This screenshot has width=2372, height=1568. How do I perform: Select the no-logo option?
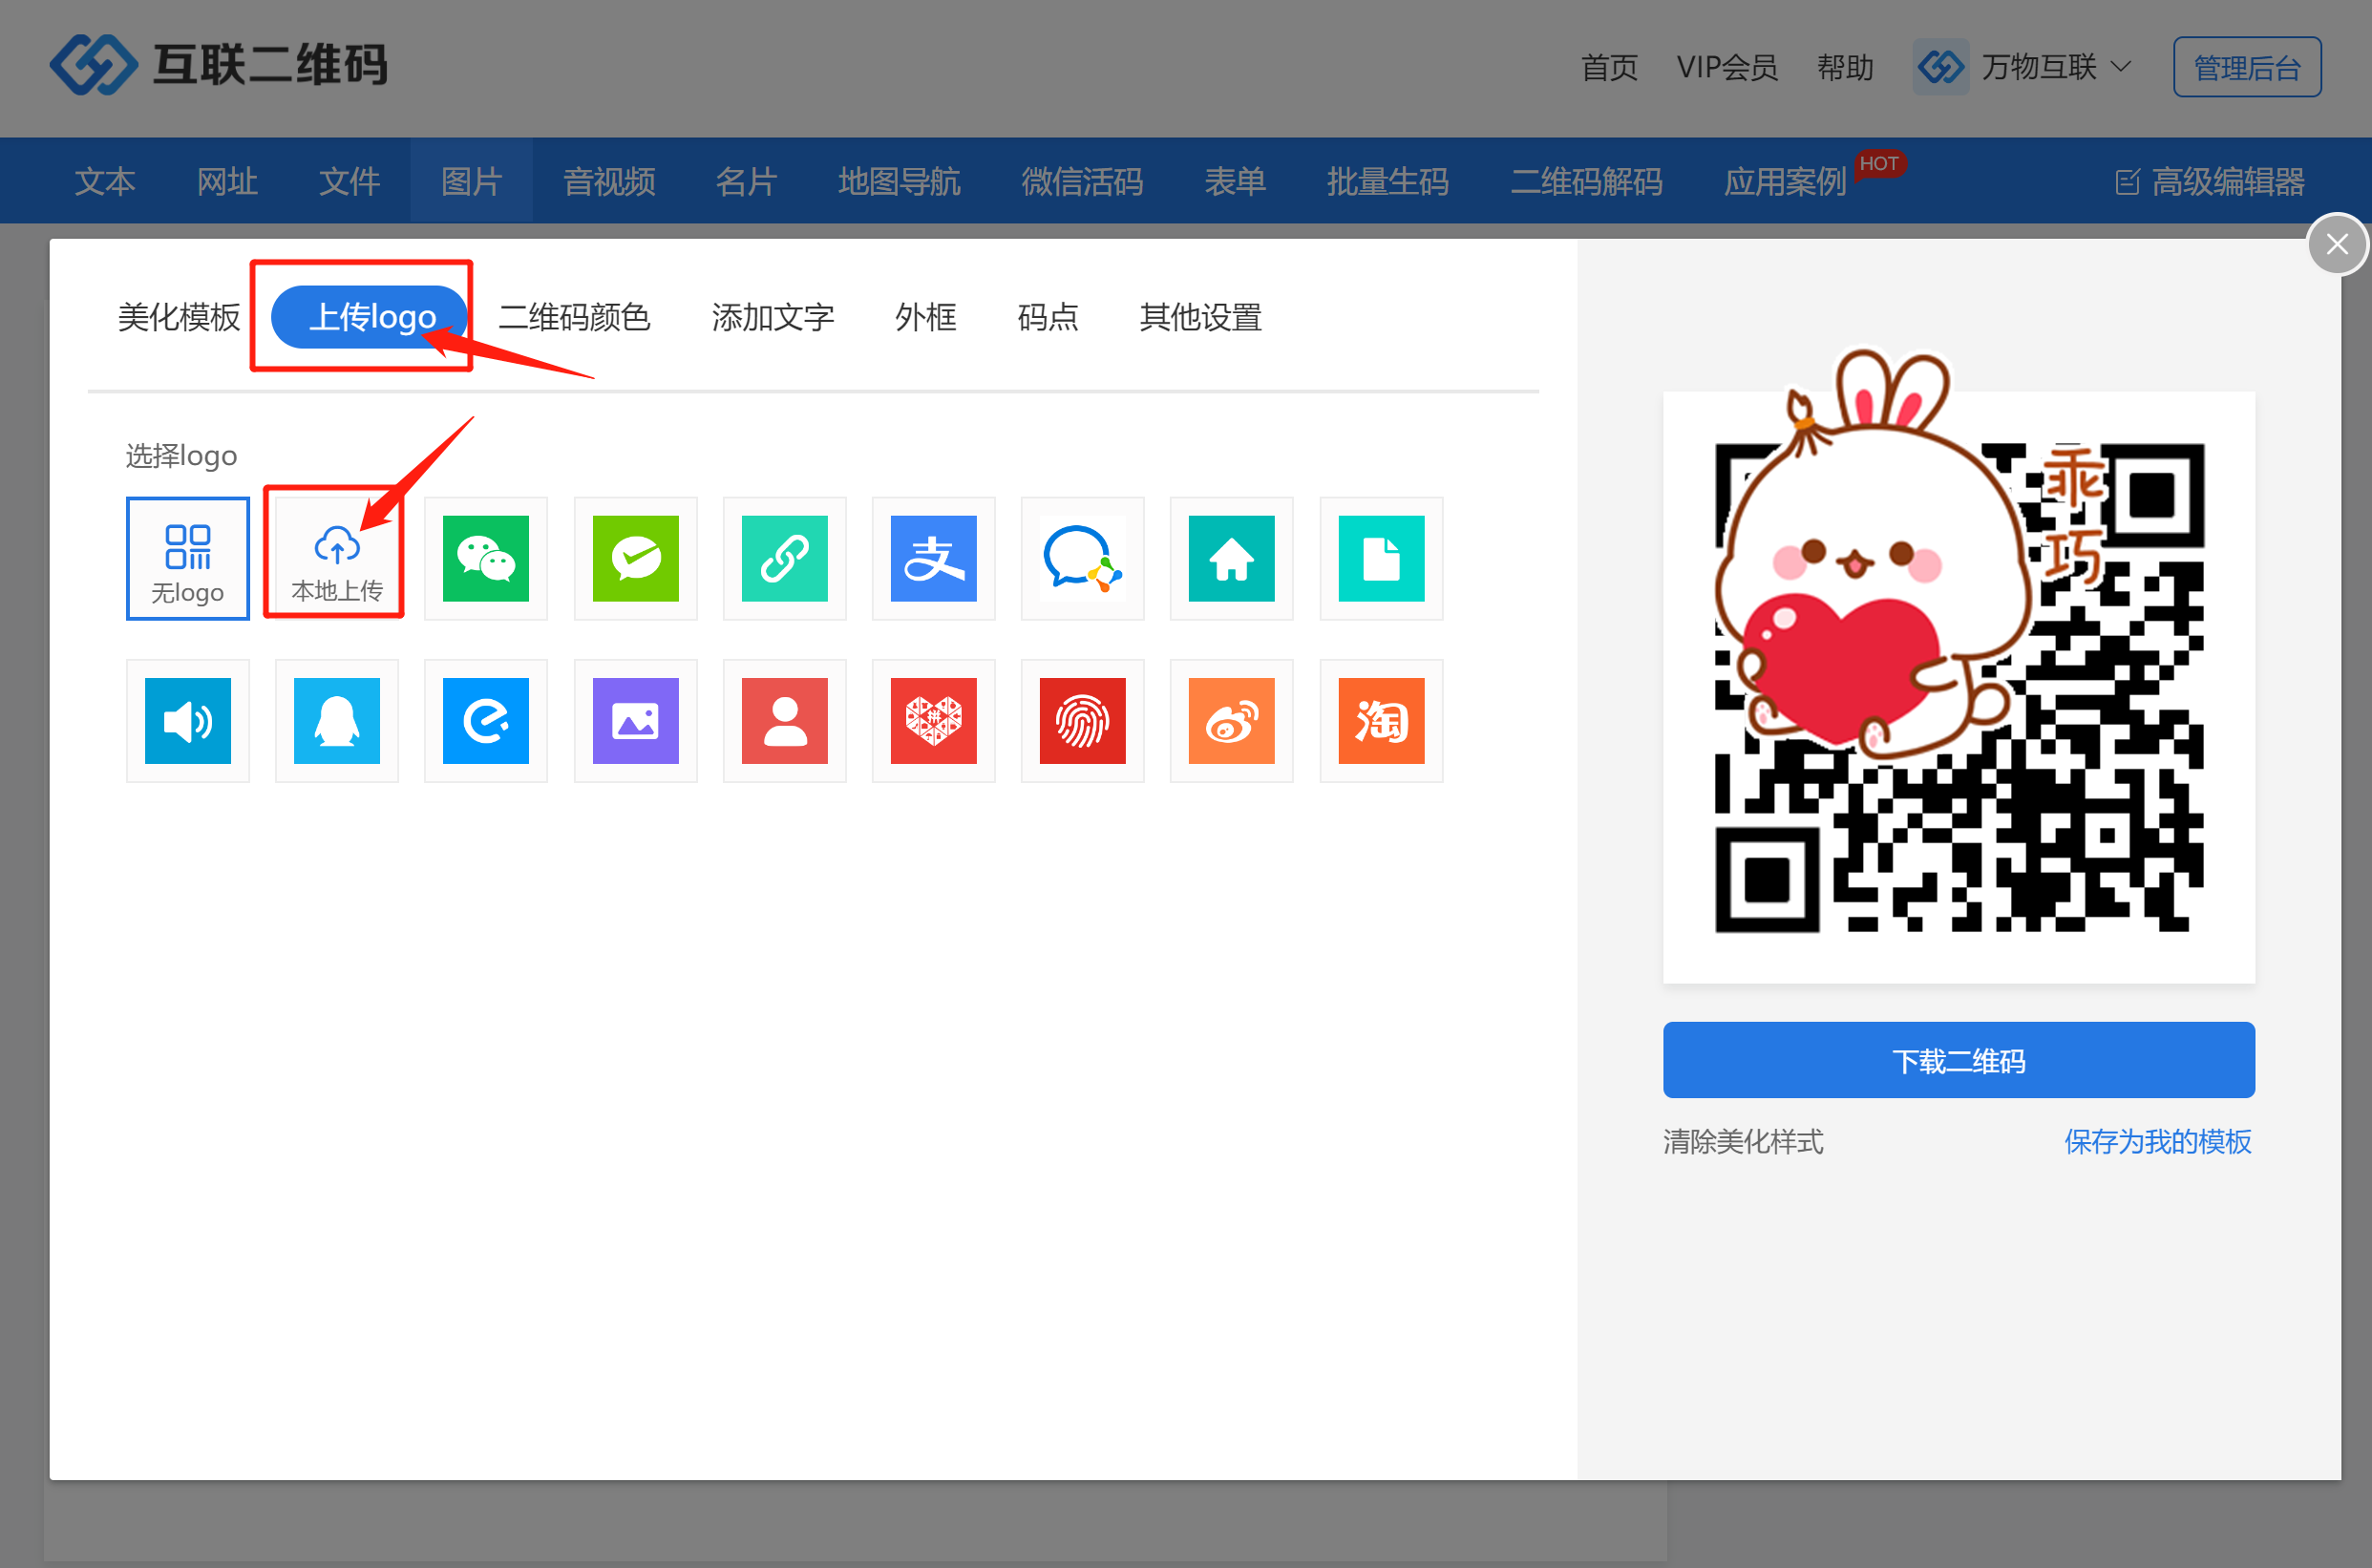(x=187, y=559)
